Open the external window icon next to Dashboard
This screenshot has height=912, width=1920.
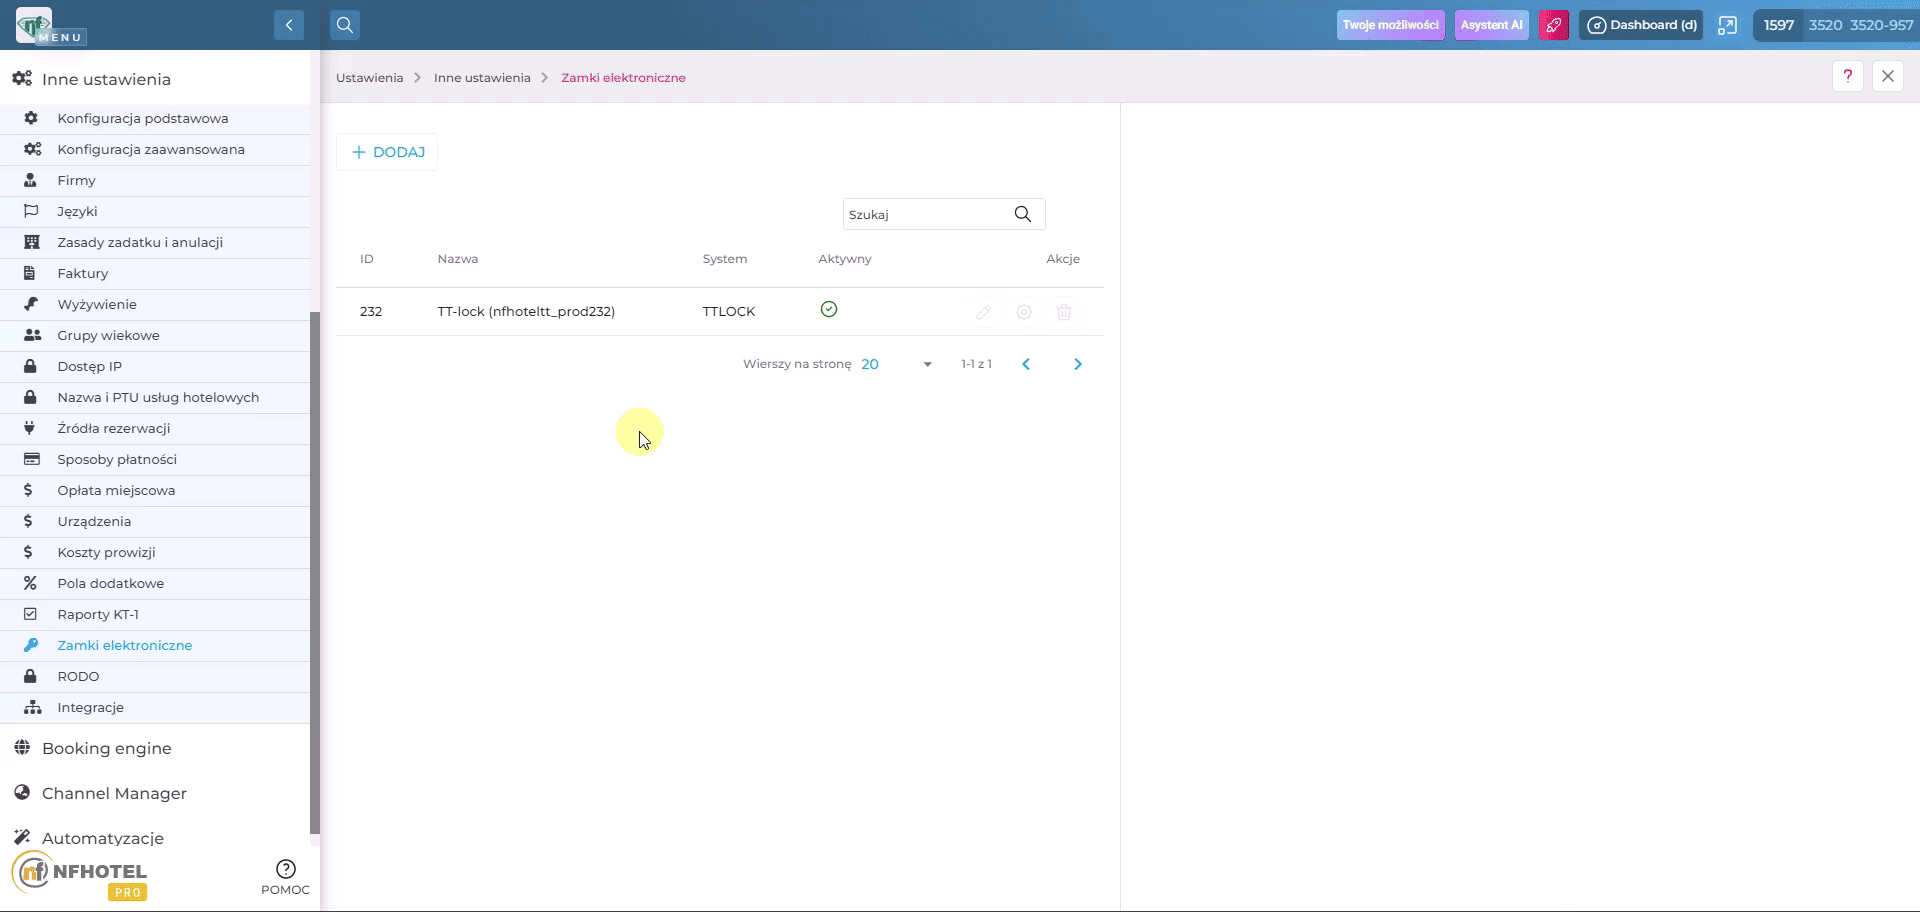[x=1727, y=25]
